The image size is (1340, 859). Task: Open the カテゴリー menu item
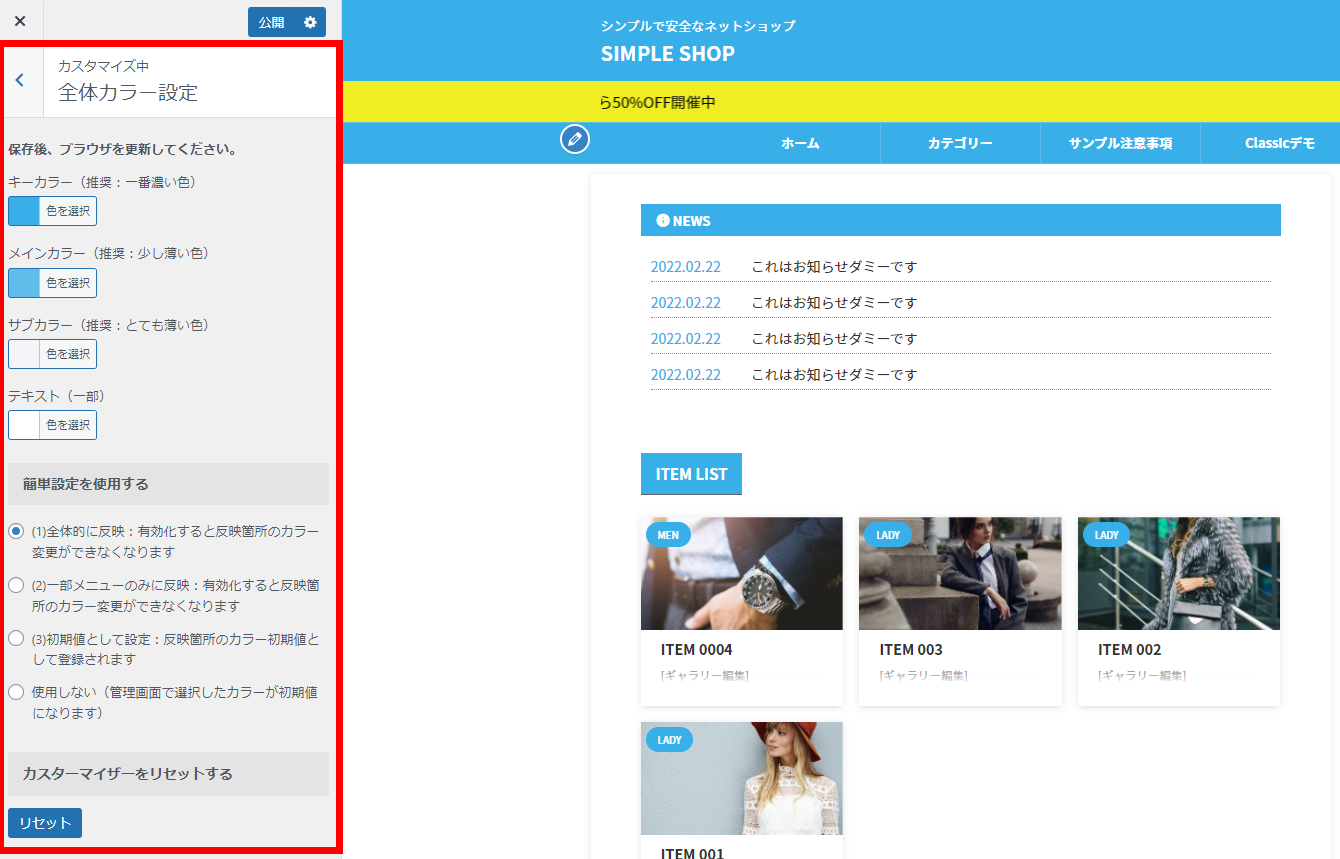click(x=960, y=143)
